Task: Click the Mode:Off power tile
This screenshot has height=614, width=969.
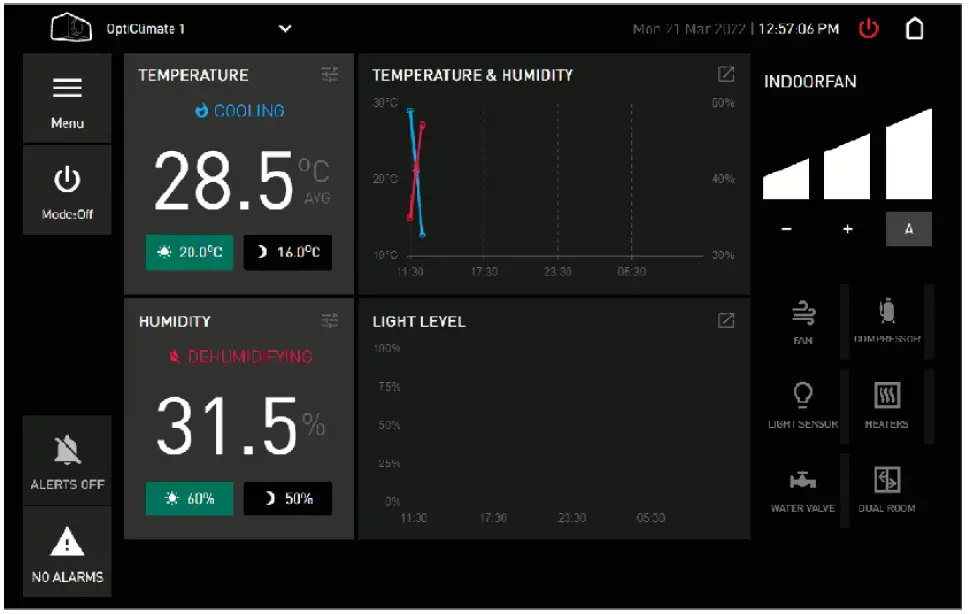Action: pos(67,190)
